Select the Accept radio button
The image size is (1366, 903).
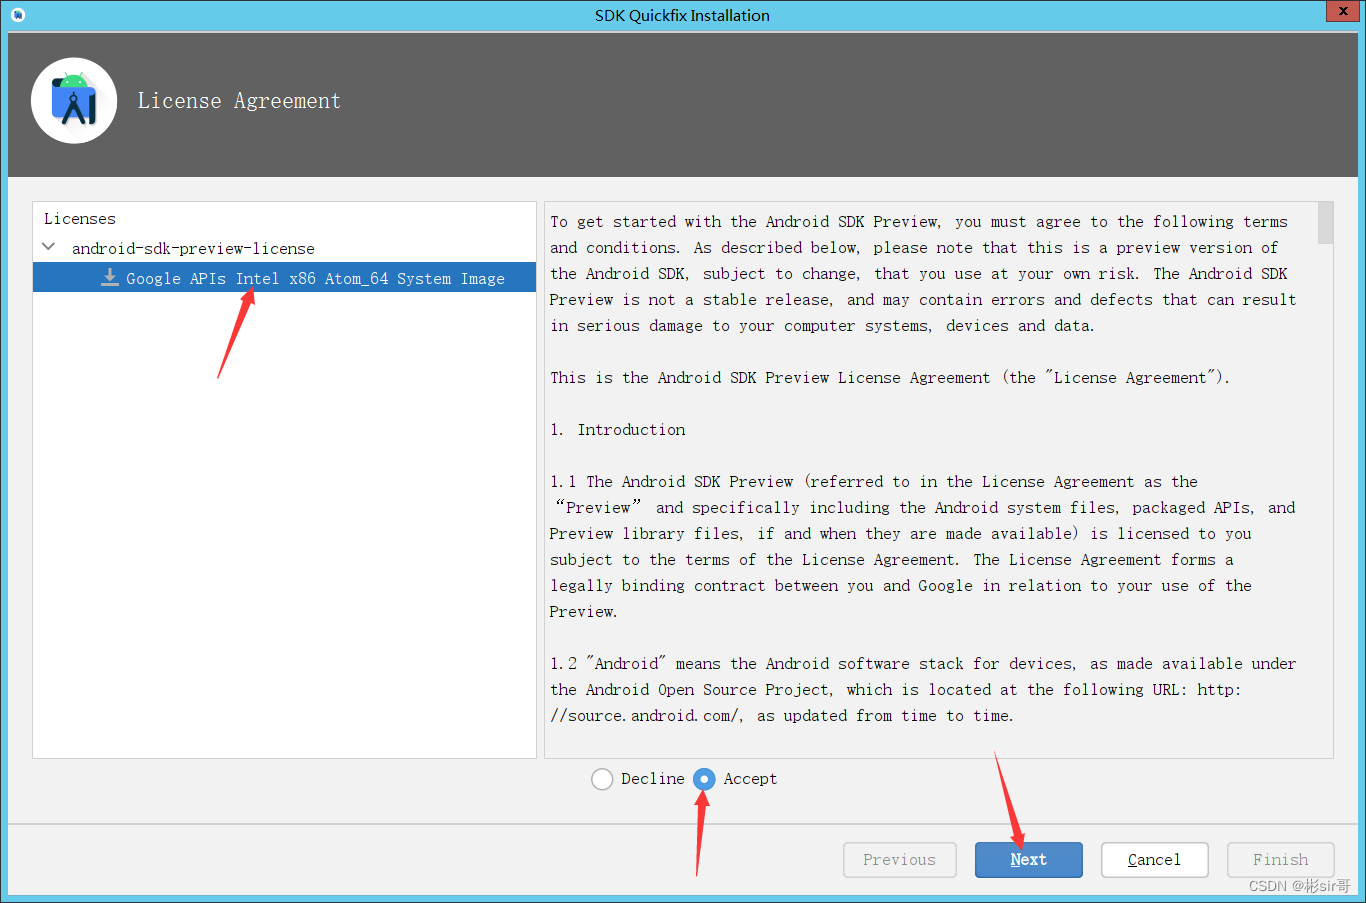tap(704, 779)
